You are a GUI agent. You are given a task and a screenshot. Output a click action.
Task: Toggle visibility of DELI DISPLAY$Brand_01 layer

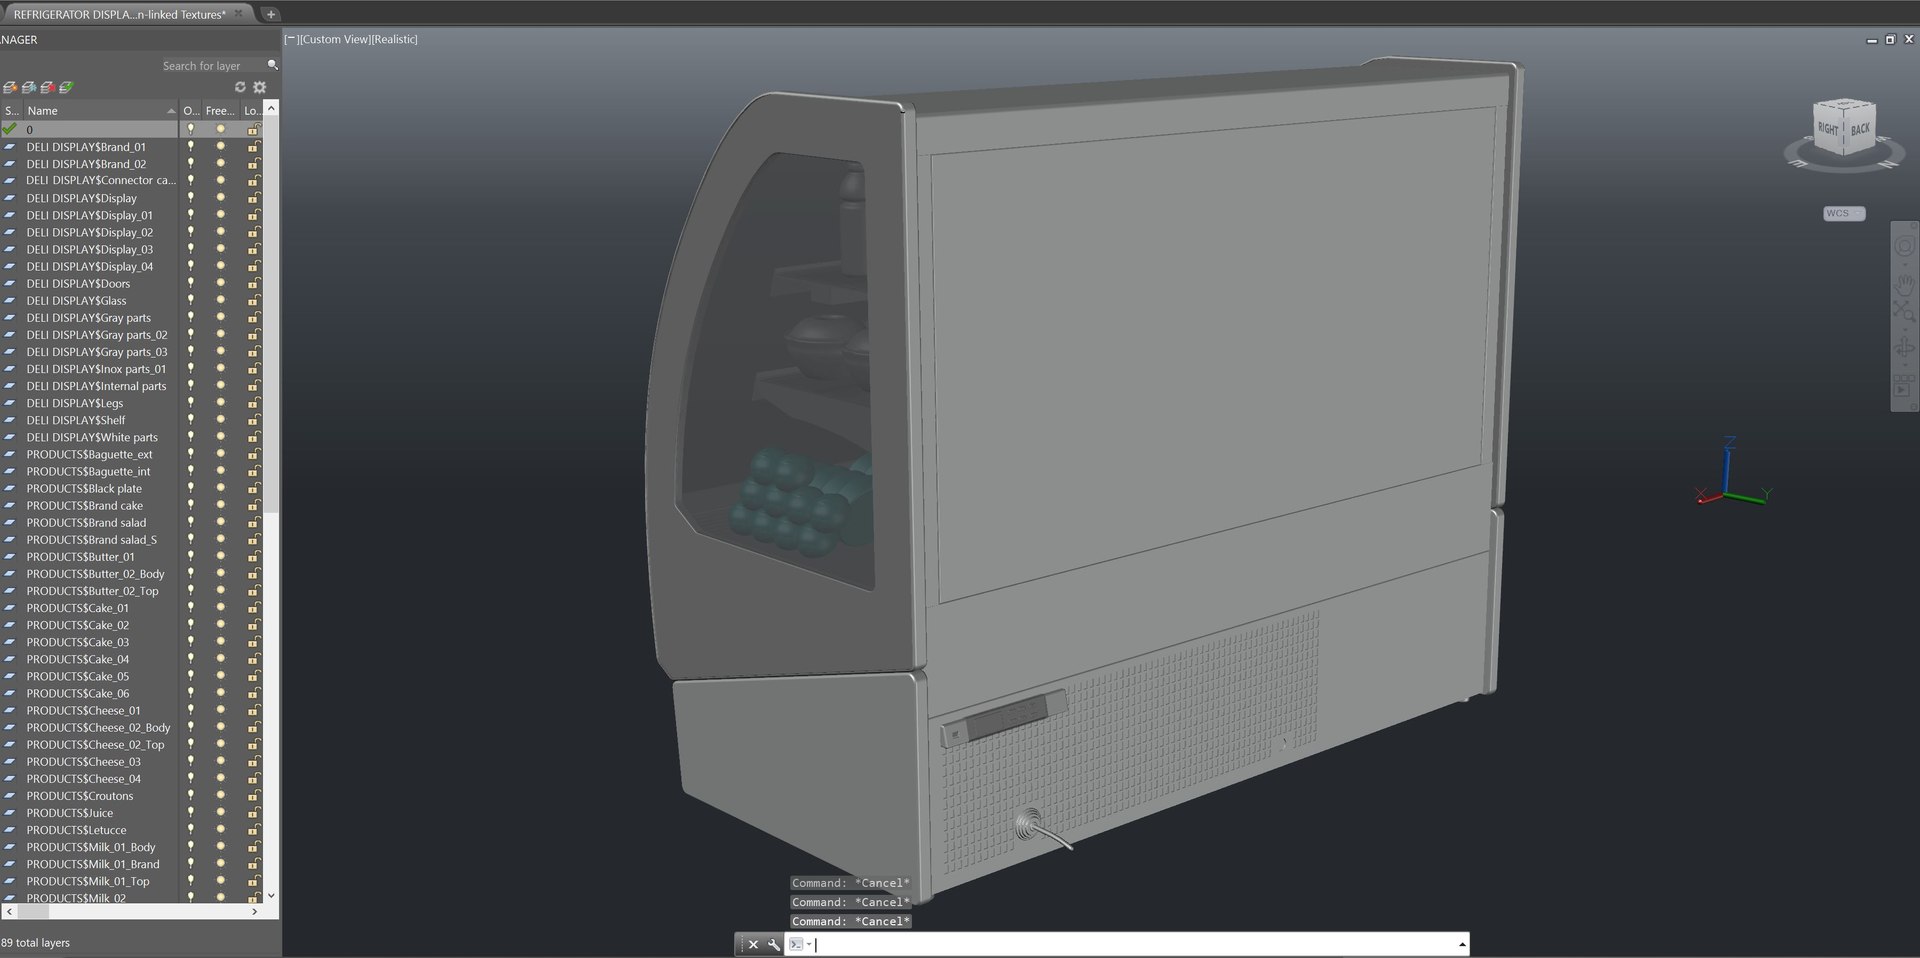(x=190, y=146)
